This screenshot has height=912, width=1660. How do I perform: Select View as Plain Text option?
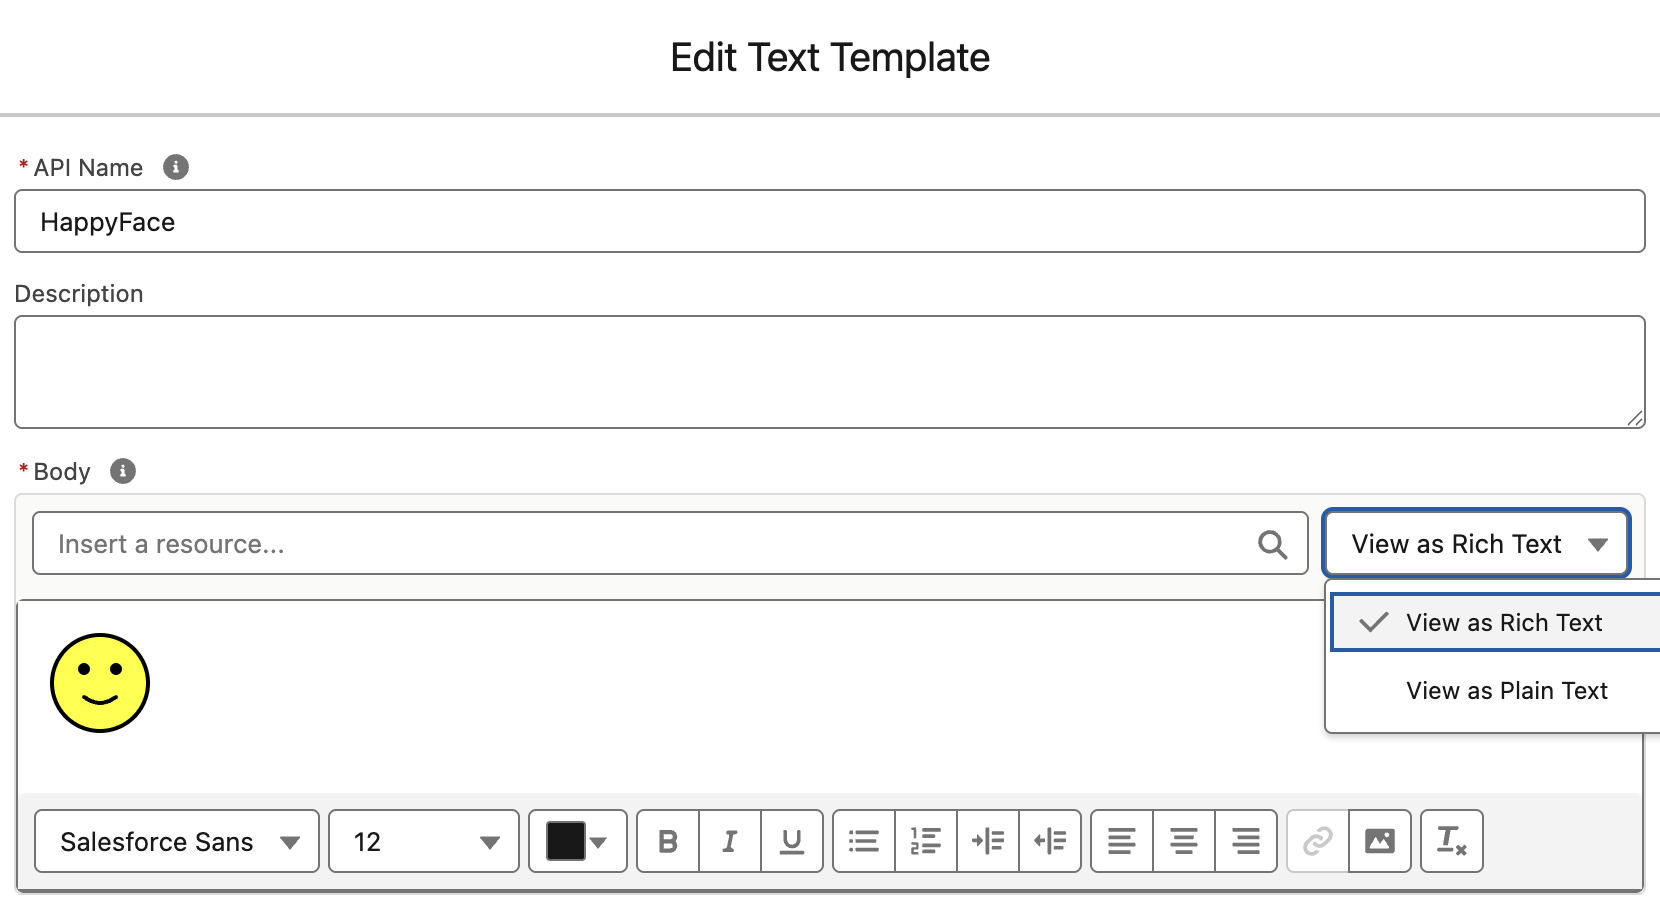[x=1506, y=691]
